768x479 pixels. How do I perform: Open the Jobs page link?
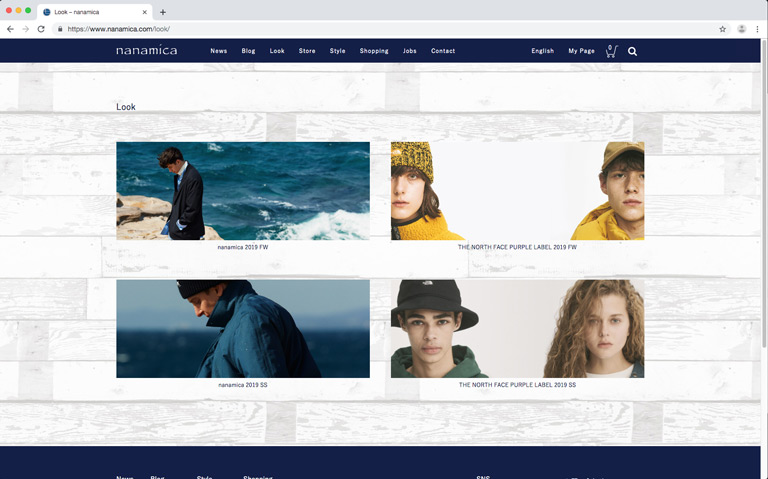(x=409, y=51)
